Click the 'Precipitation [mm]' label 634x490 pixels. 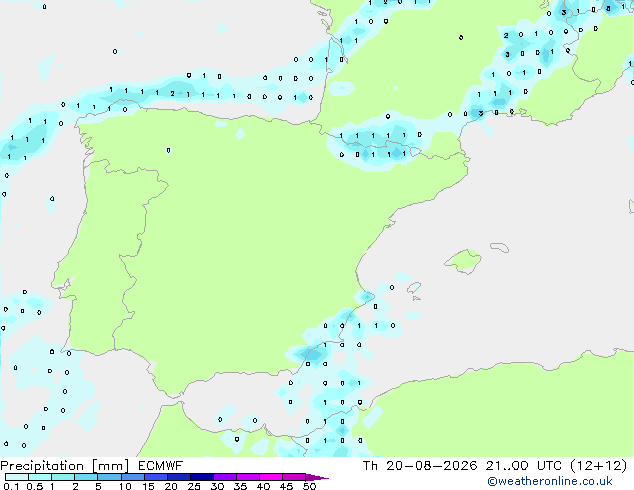point(65,466)
